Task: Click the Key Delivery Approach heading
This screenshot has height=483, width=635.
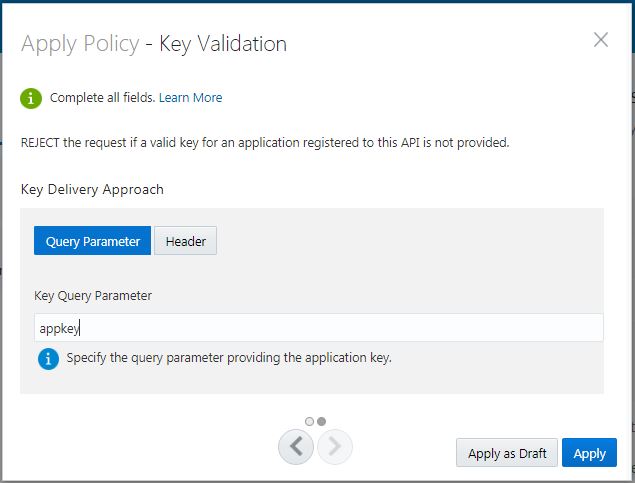Action: tap(92, 189)
